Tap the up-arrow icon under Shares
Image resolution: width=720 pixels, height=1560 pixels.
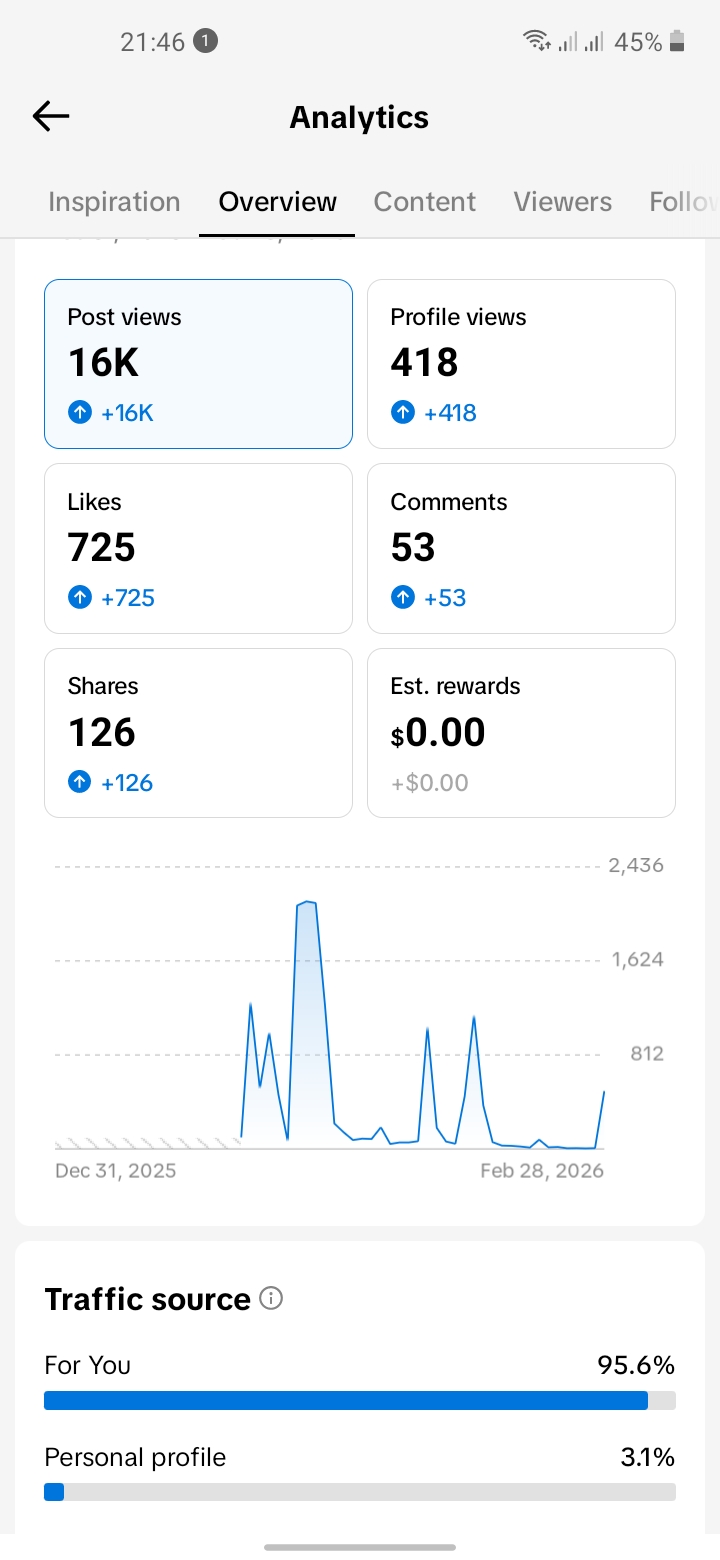click(80, 783)
